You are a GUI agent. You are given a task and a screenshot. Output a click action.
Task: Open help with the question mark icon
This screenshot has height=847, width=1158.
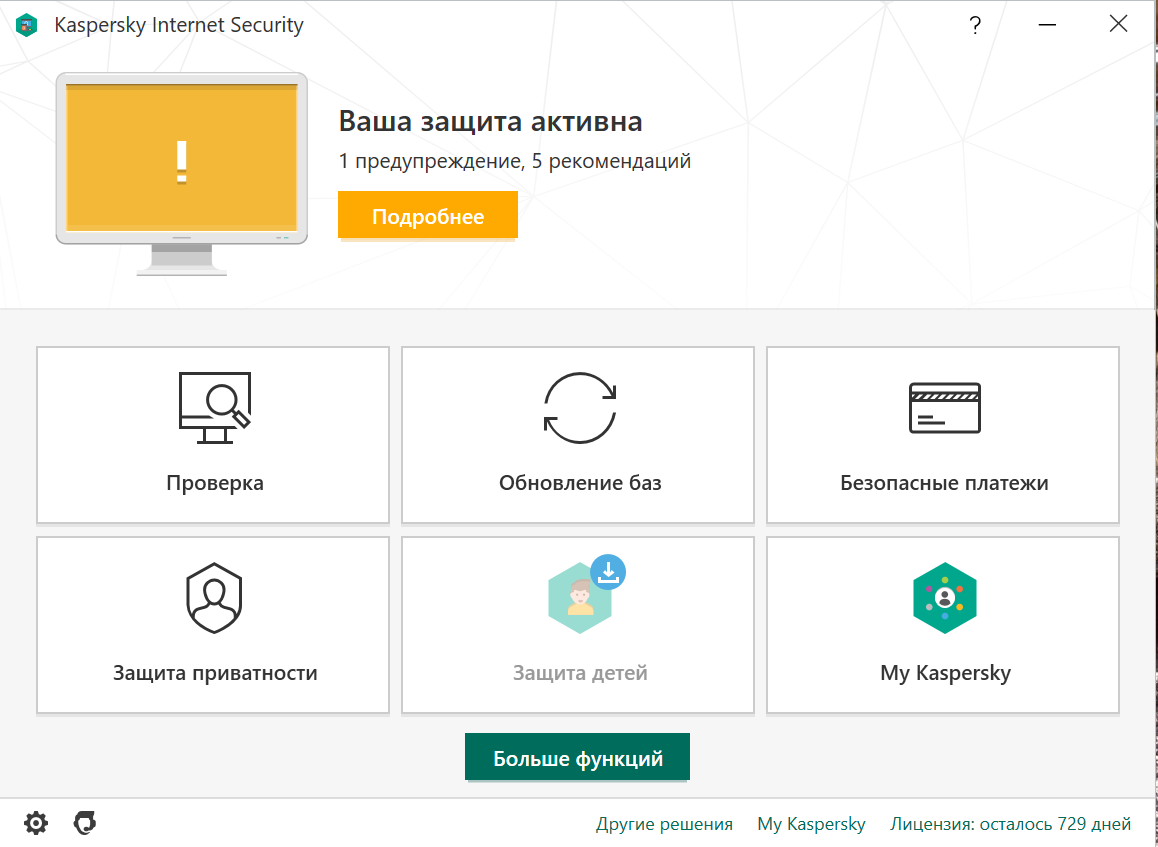click(975, 25)
